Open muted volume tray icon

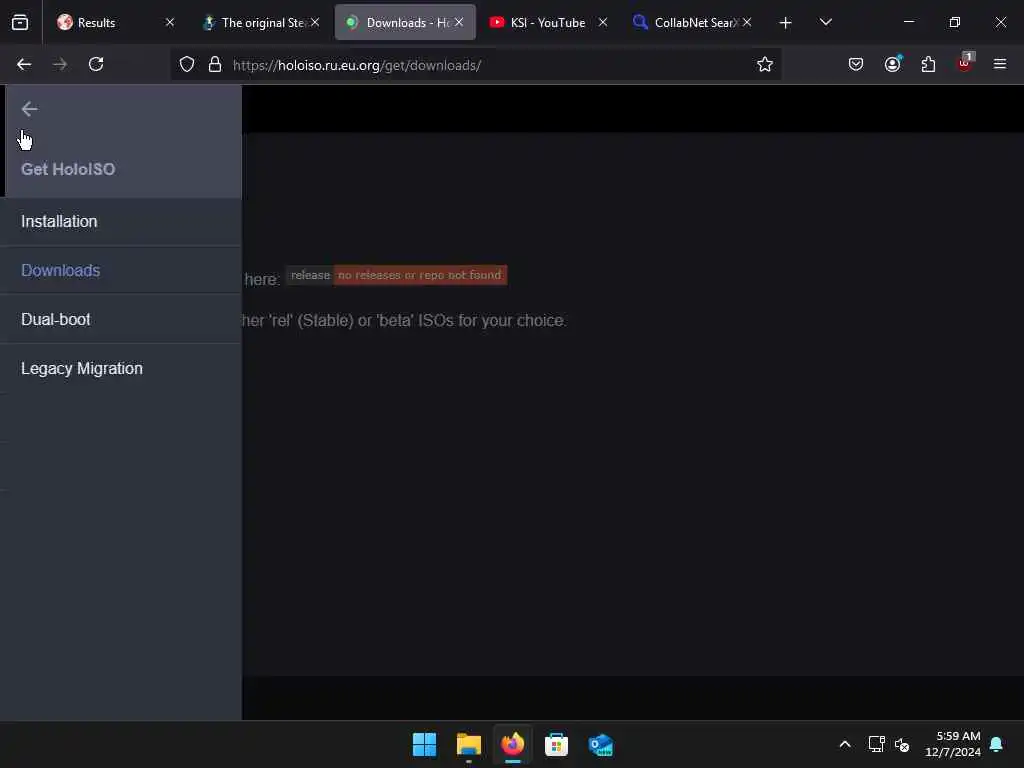[902, 744]
